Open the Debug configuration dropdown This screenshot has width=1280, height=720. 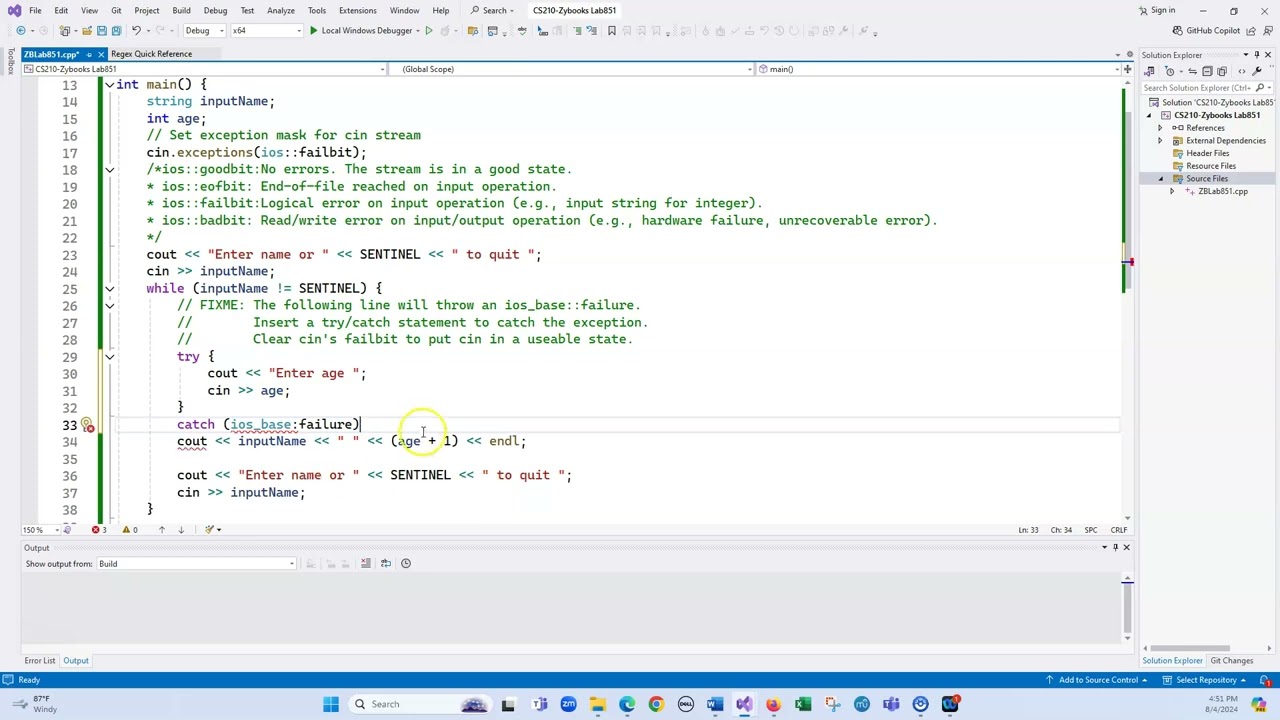coord(204,31)
